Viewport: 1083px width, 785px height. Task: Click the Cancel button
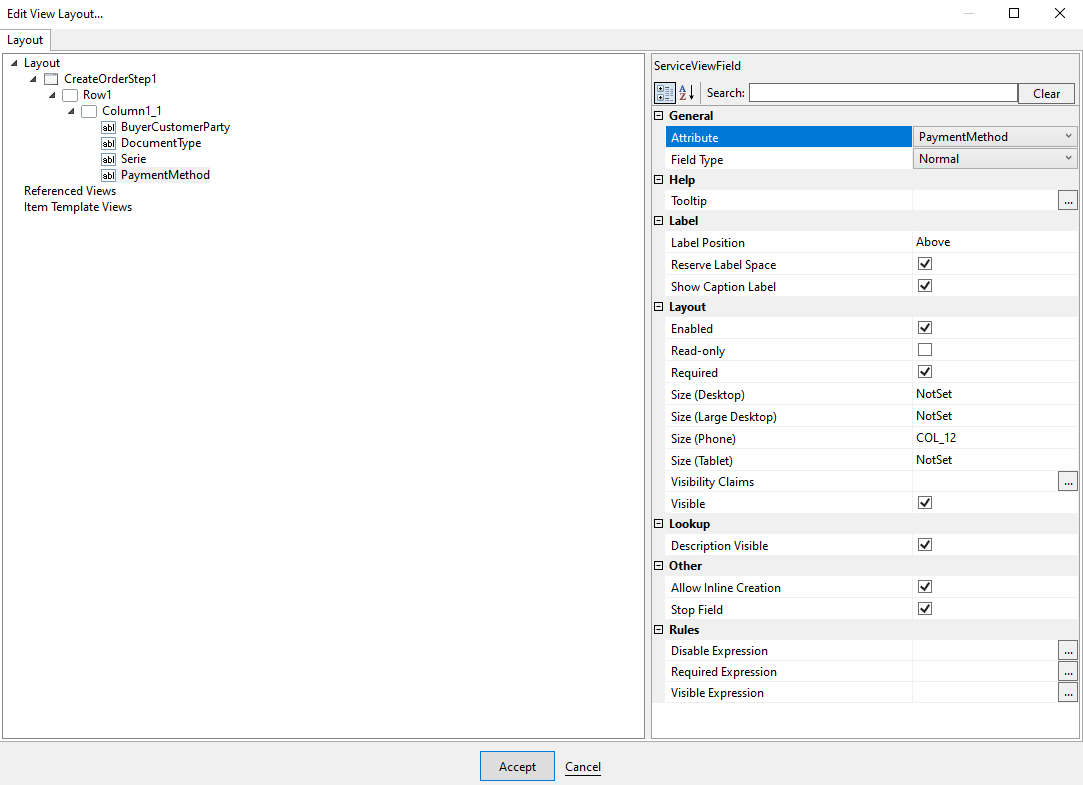(x=583, y=766)
